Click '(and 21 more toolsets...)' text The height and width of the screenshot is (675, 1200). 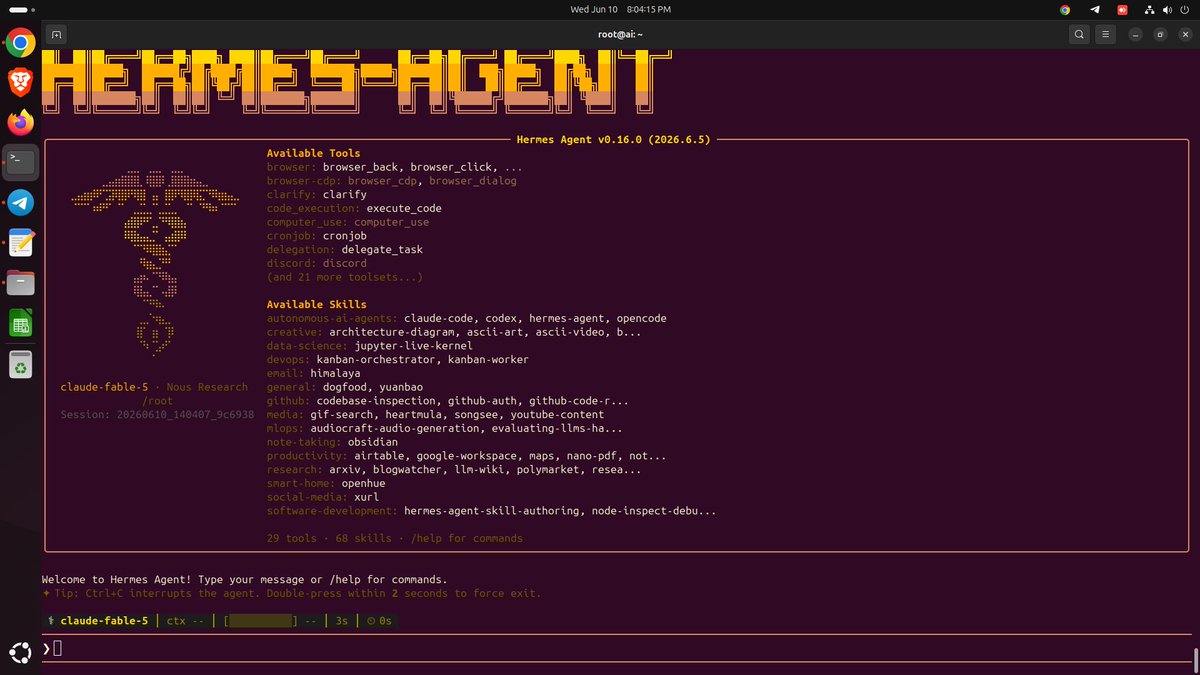pyautogui.click(x=344, y=277)
